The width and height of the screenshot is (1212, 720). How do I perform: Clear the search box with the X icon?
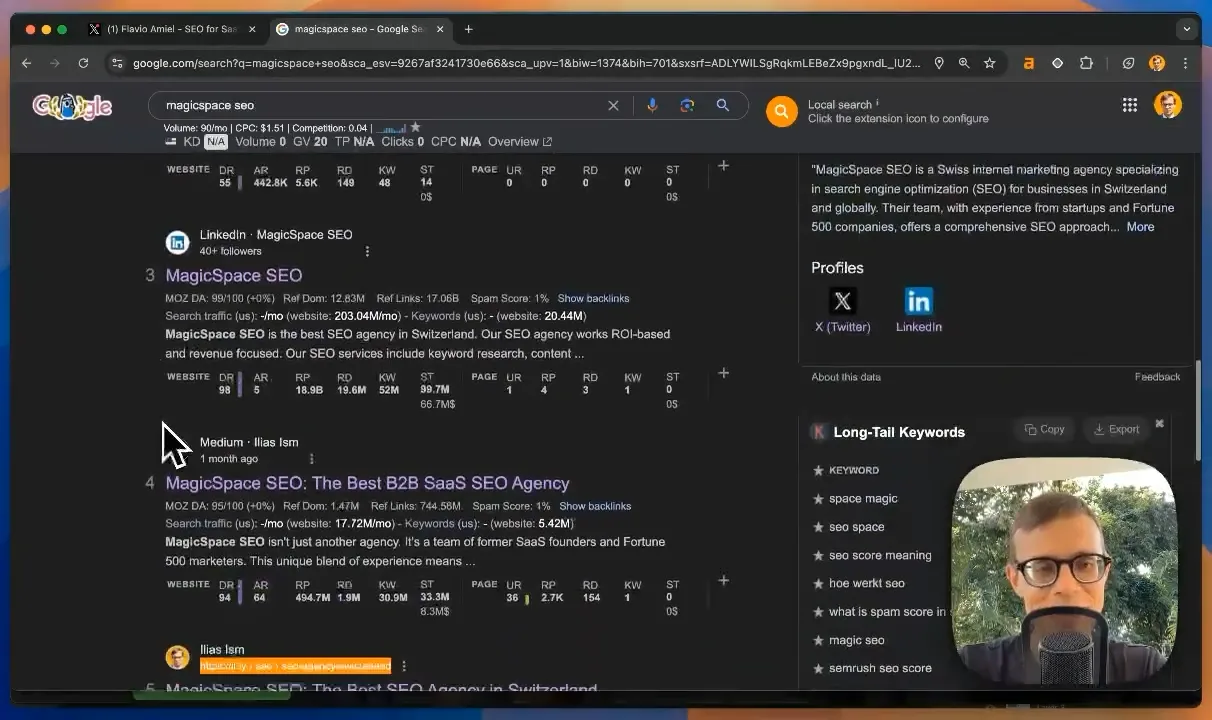[613, 105]
